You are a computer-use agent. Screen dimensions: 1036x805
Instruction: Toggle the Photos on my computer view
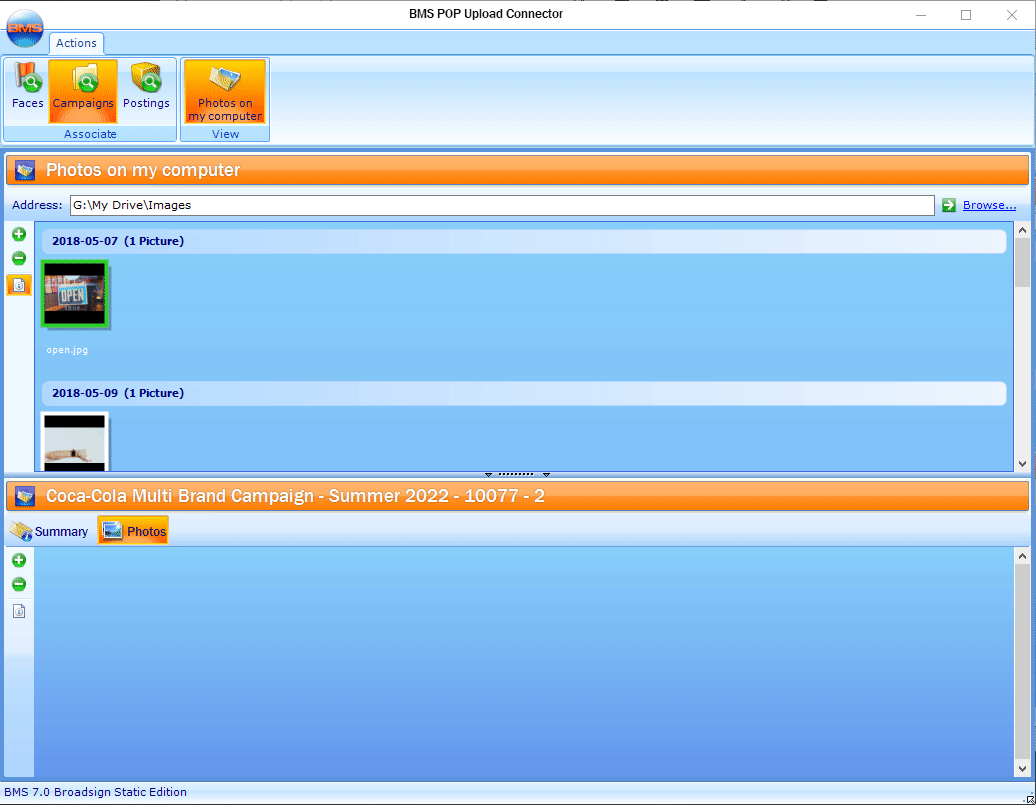click(x=225, y=91)
